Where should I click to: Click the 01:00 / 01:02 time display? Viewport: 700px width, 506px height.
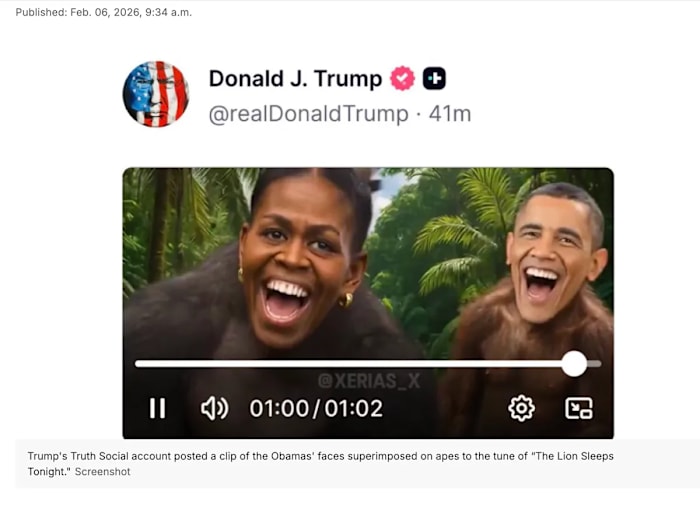tap(316, 408)
